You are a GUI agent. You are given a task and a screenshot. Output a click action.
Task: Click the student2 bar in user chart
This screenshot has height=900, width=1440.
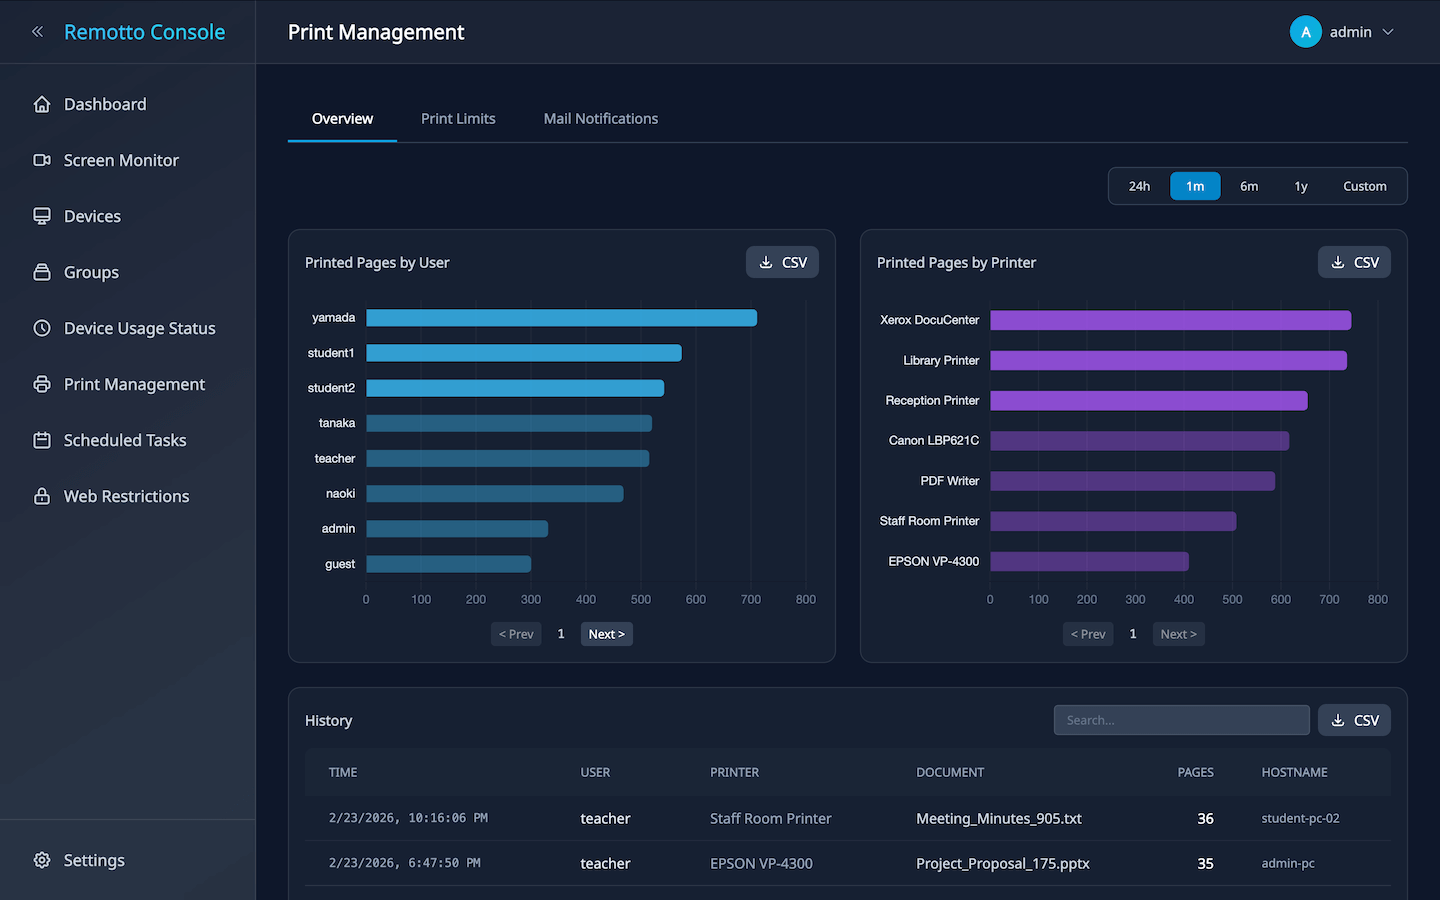point(515,388)
